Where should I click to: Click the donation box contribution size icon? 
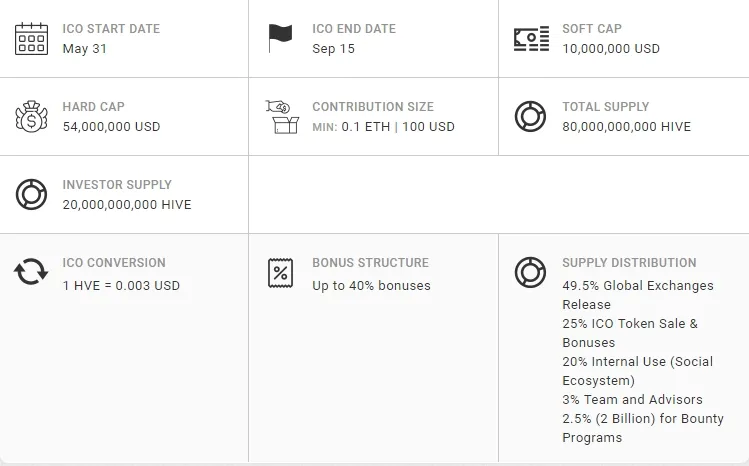tap(282, 117)
